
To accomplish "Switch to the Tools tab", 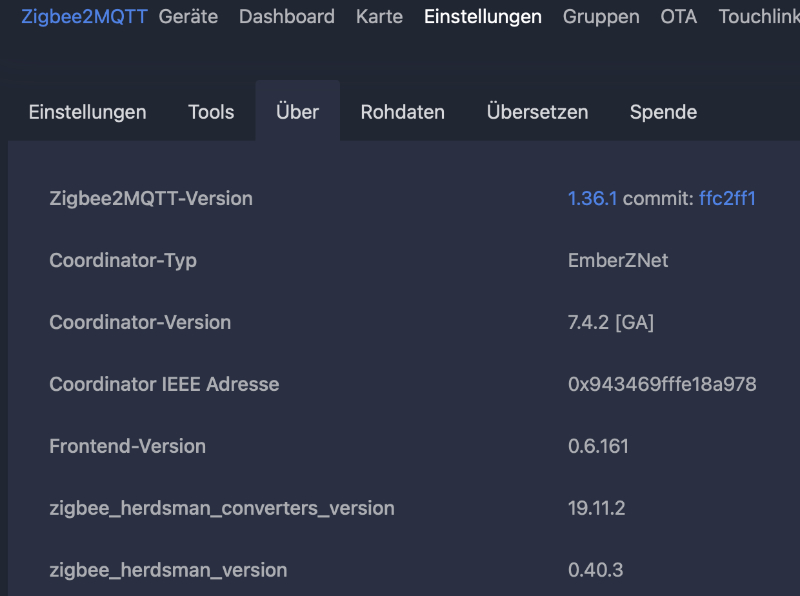I will click(x=211, y=112).
